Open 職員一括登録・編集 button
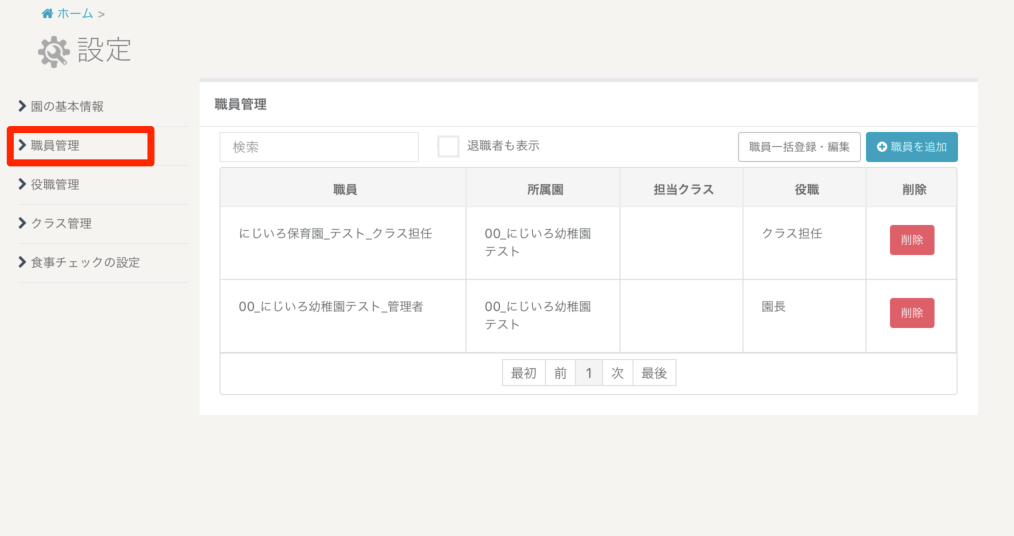This screenshot has height=536, width=1014. coord(799,147)
